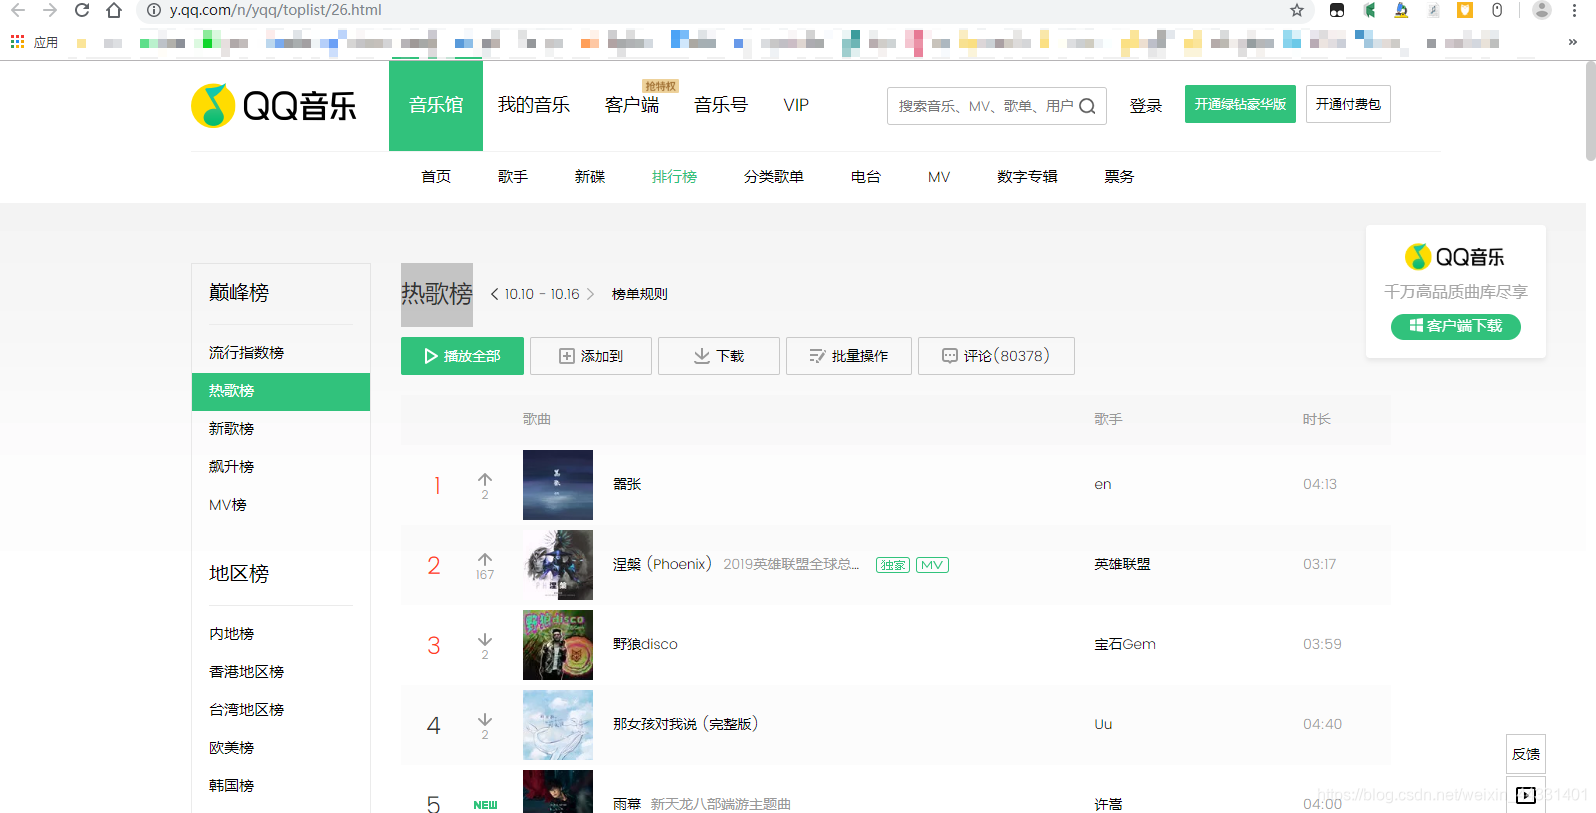Go back in browser history

pos(18,10)
